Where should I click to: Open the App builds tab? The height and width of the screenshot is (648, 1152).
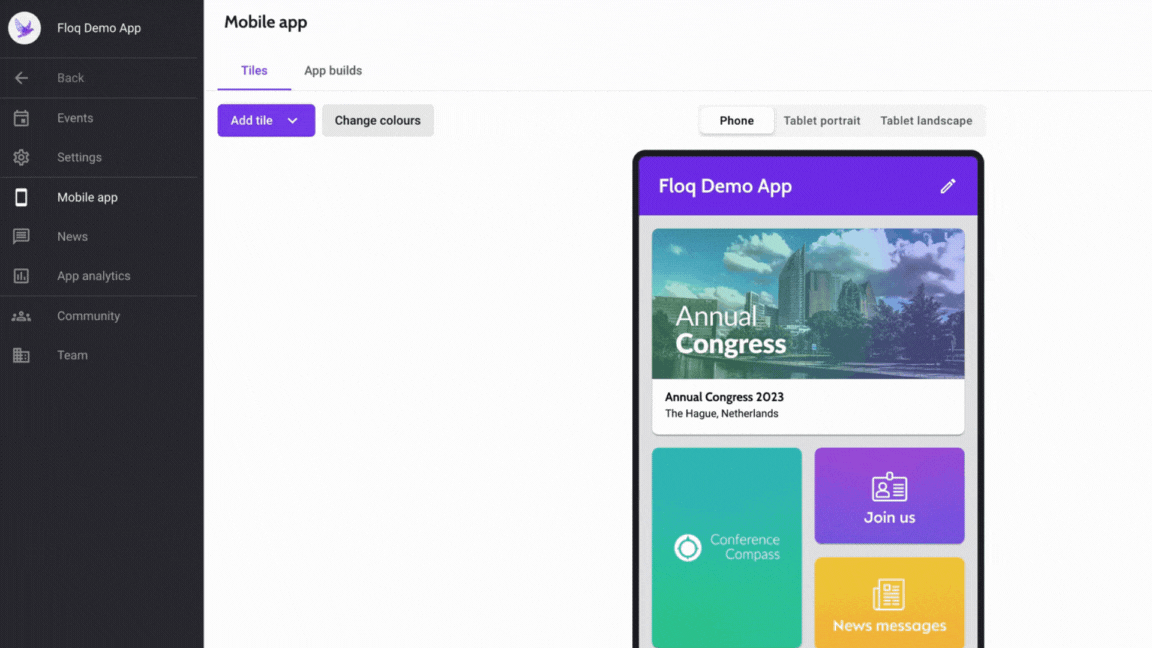[x=333, y=71]
